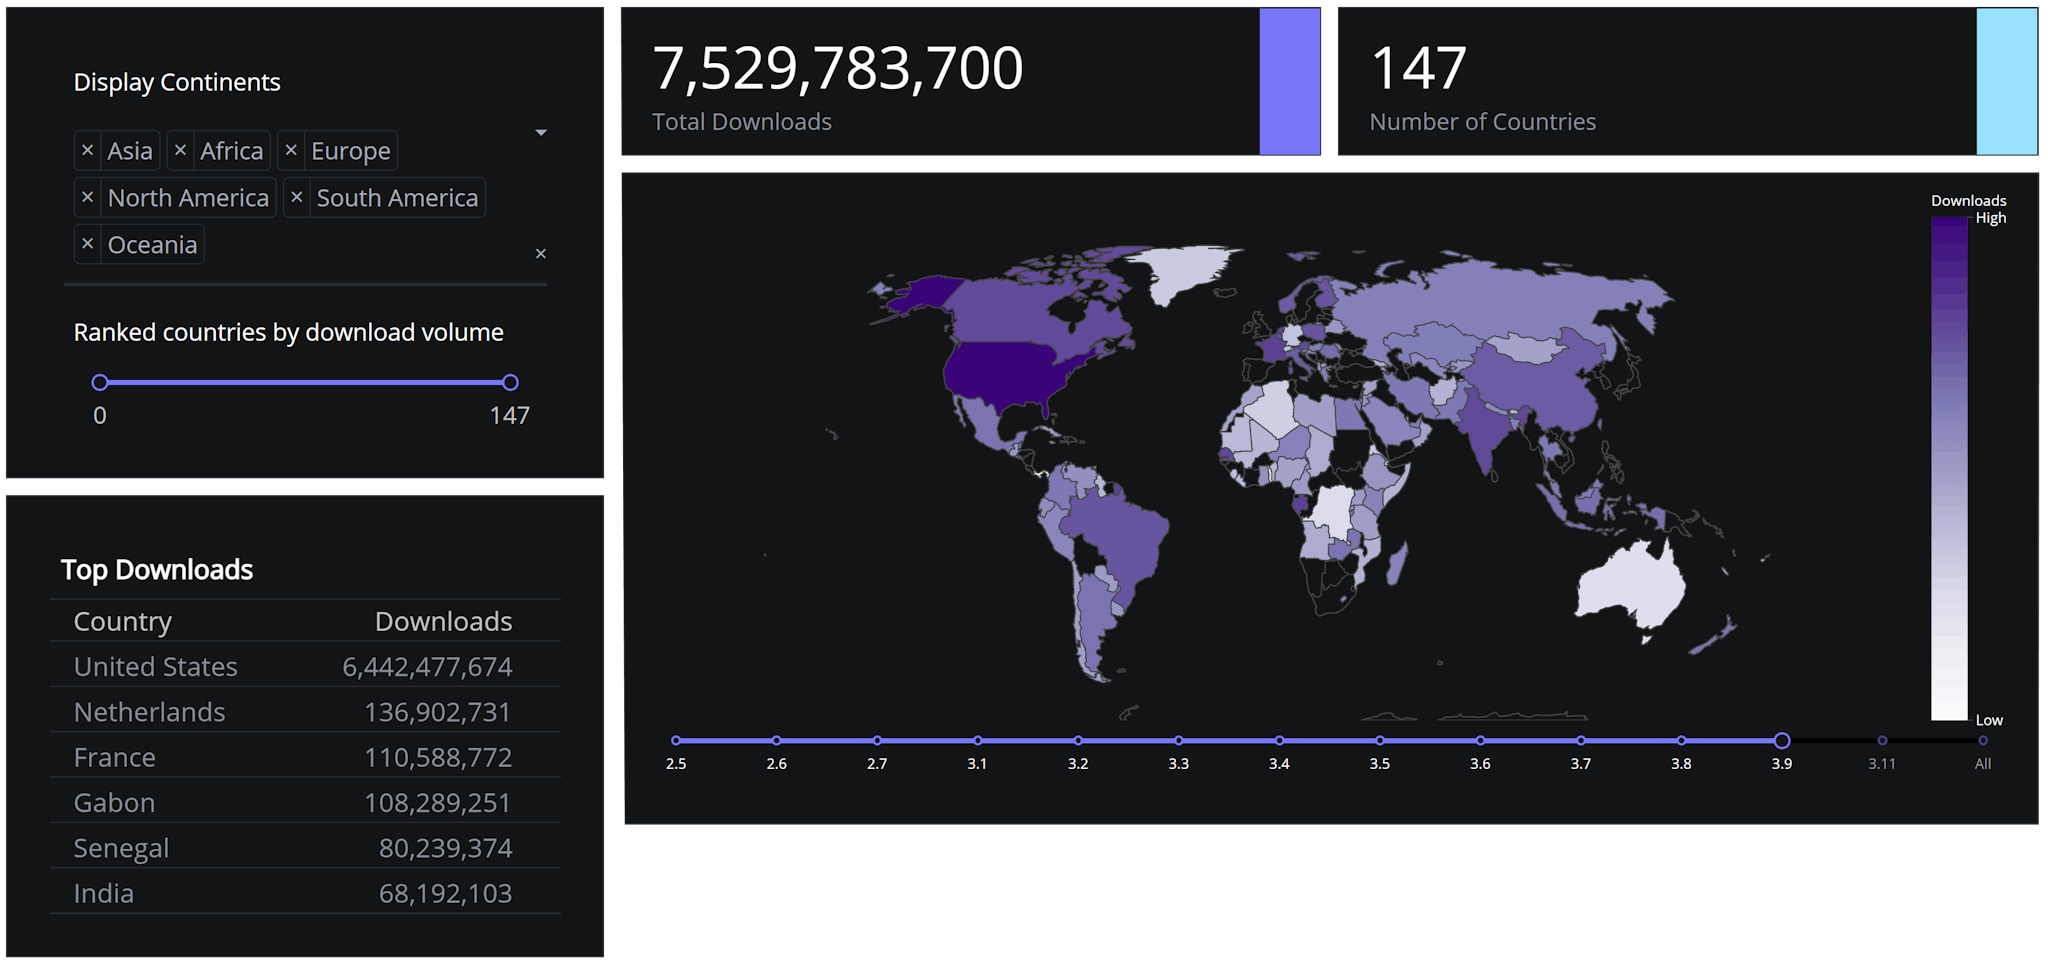Remove Asia from the continents filter
Screen dimensions: 2048x966
[x=88, y=150]
